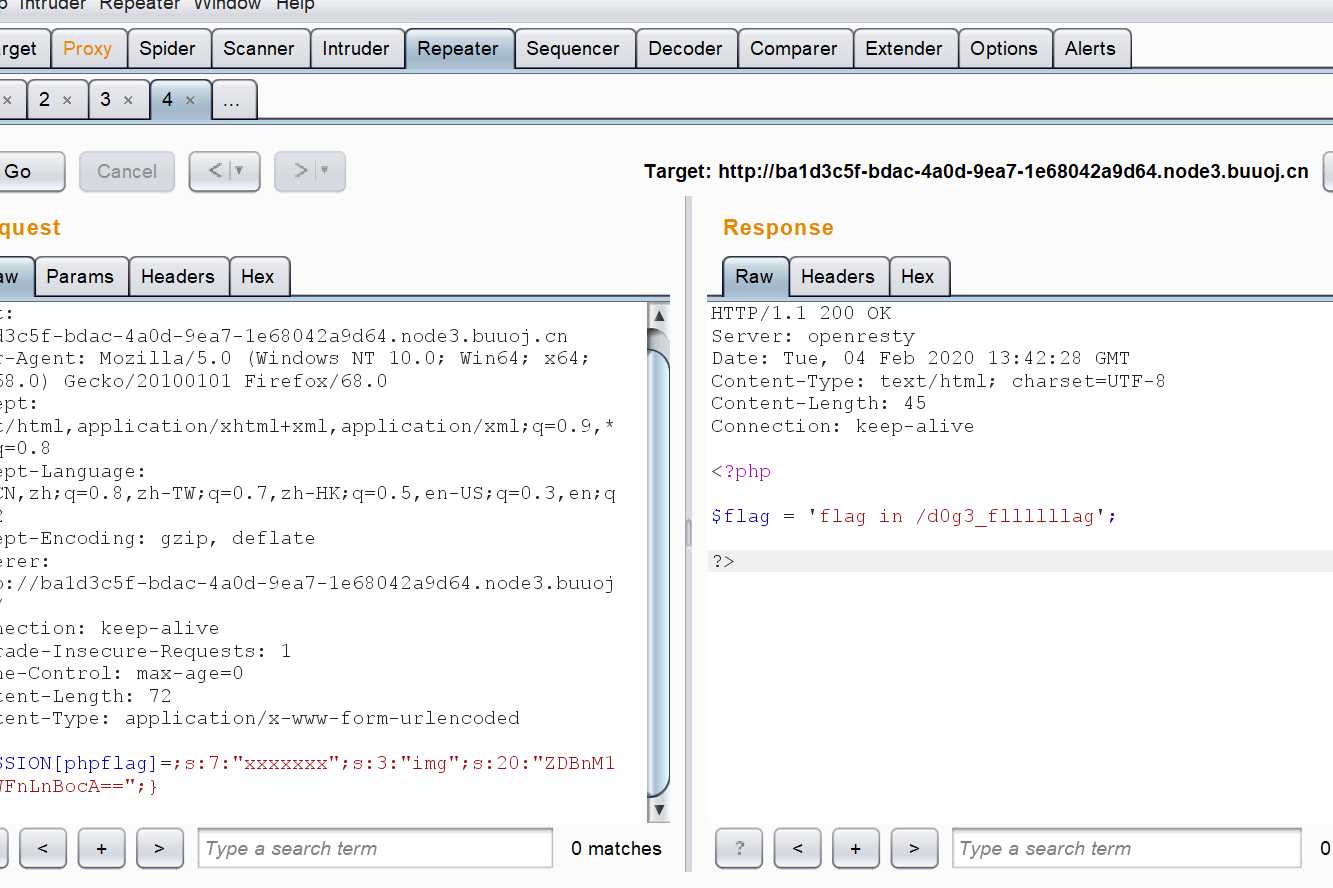Switch to the Decoder tab
The width and height of the screenshot is (1333, 888).
coord(686,48)
